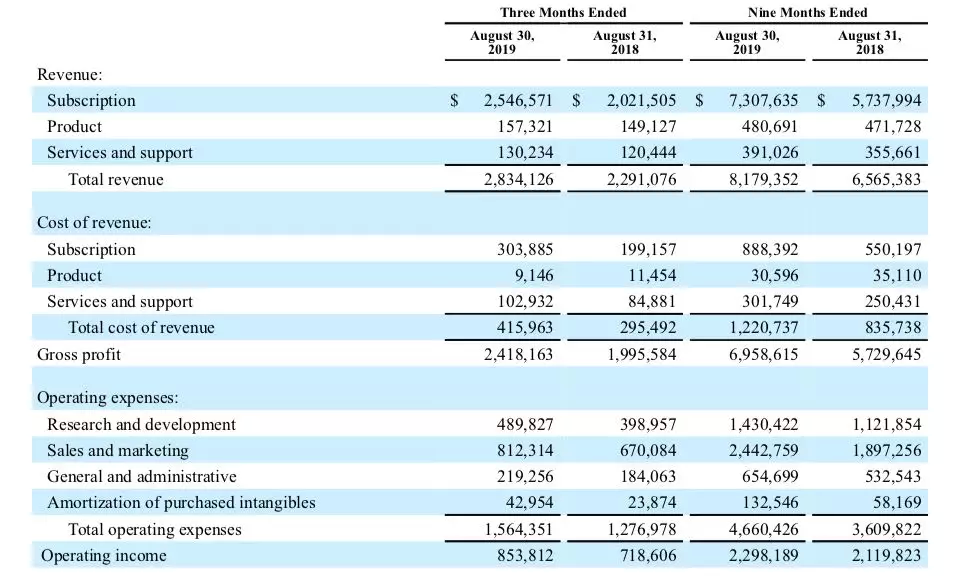The width and height of the screenshot is (964, 583).
Task: Select subscription revenue value 2,546,571
Action: coord(518,100)
